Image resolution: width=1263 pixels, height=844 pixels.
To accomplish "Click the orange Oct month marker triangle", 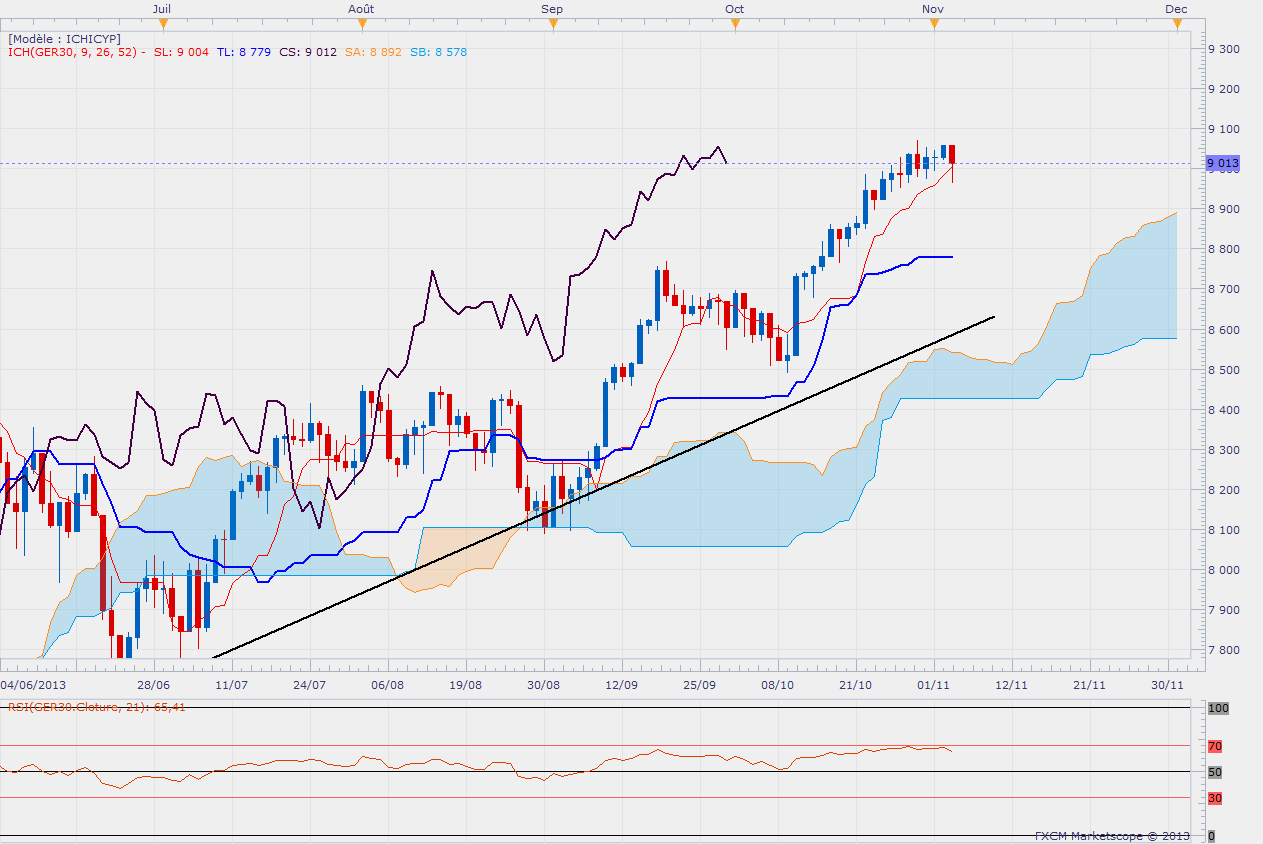I will [x=735, y=24].
